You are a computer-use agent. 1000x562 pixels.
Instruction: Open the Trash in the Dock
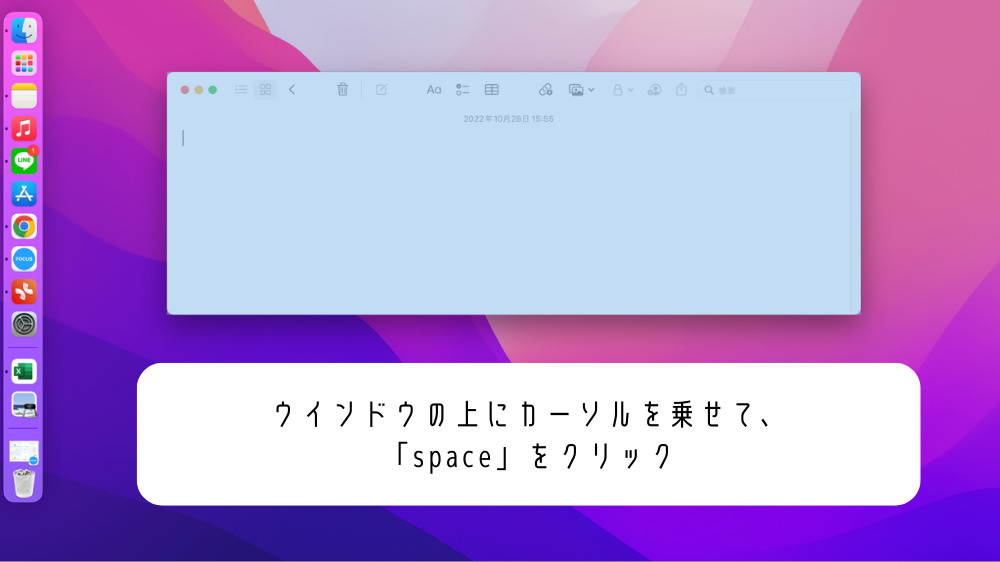24,483
